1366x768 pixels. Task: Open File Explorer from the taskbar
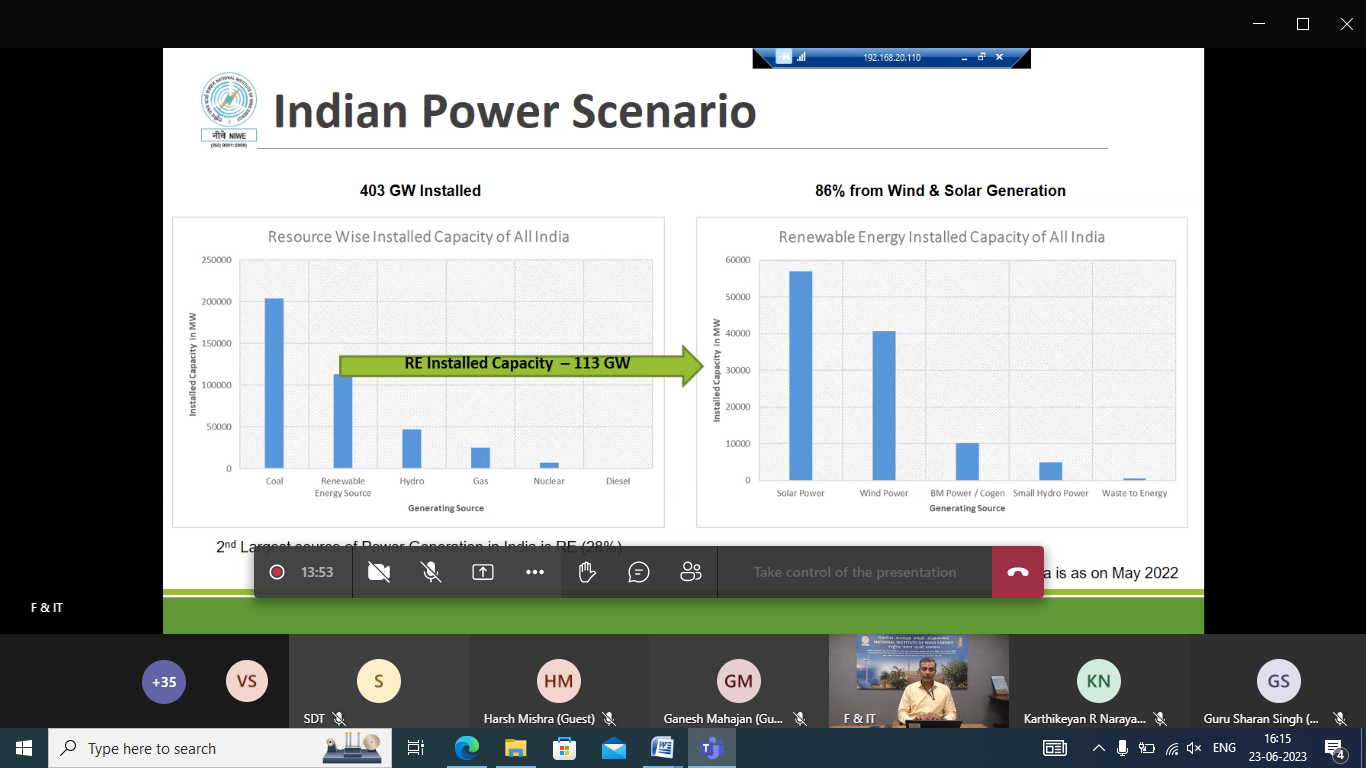point(516,748)
